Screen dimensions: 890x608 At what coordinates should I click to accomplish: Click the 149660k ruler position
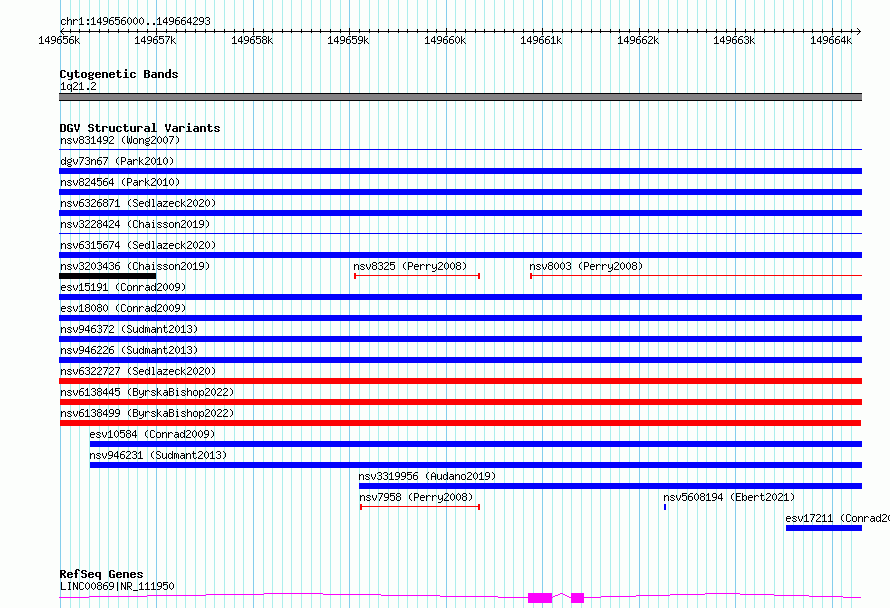click(x=445, y=40)
